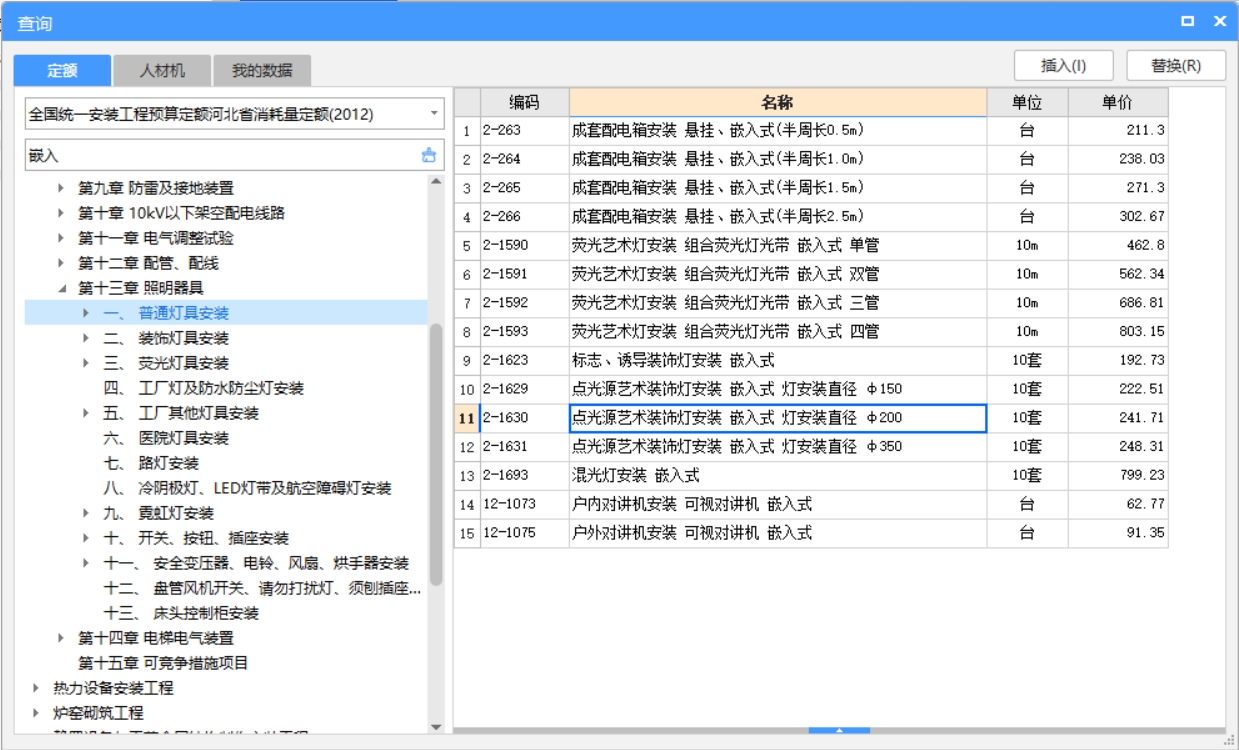Select 荧光艺术灯安装 嵌入式 三管 row
1239x750 pixels.
coord(811,303)
